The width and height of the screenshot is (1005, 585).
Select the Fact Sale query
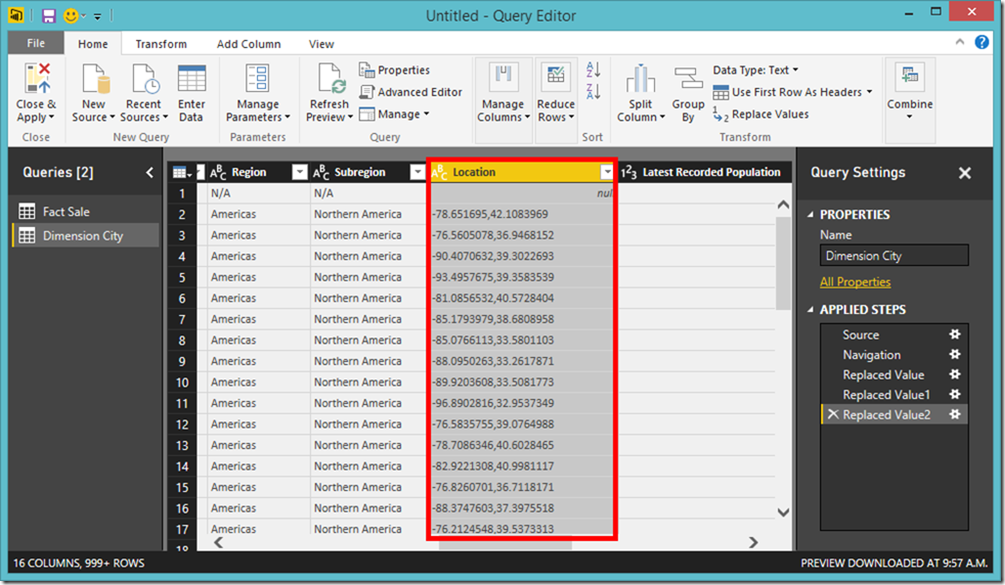click(86, 211)
